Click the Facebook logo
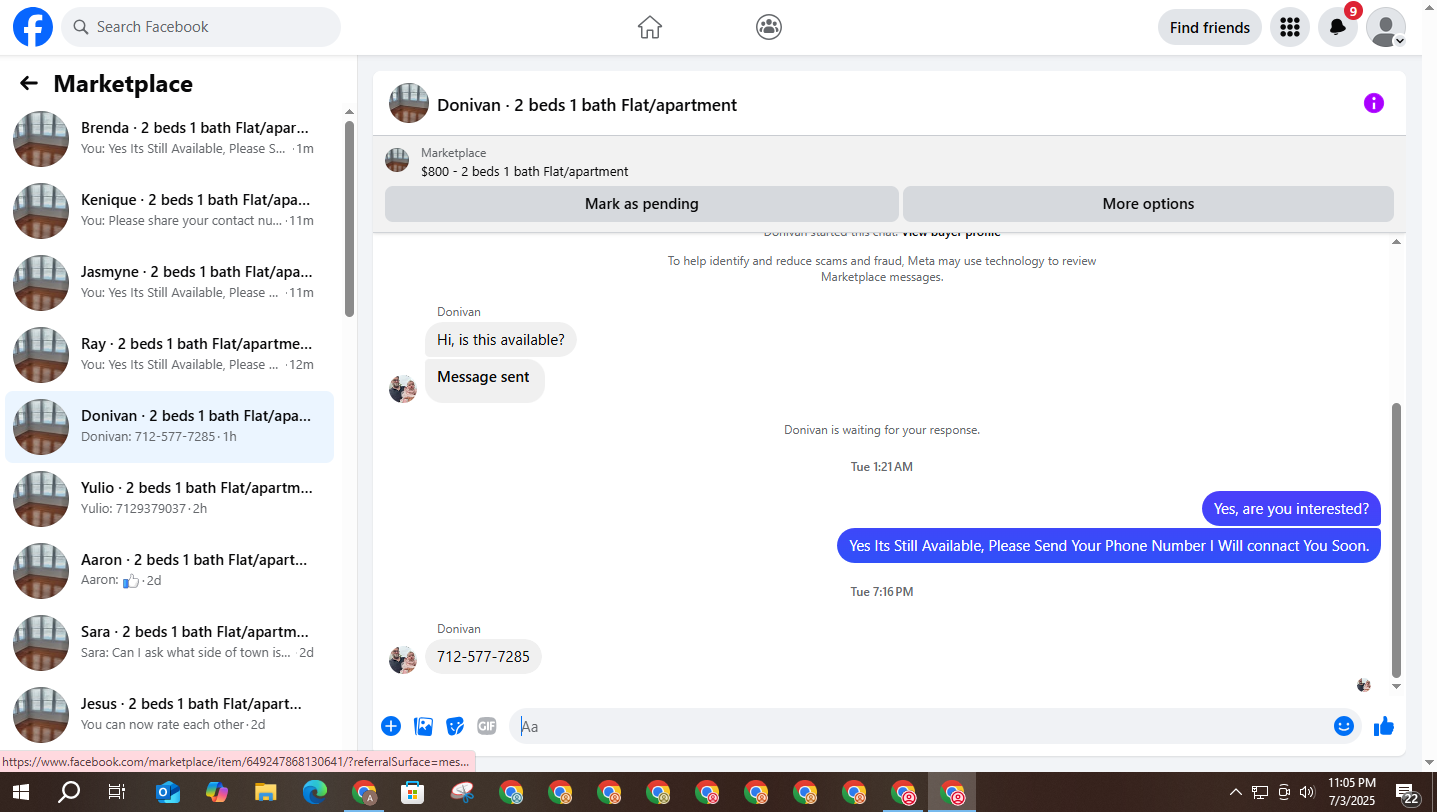Screen dimensions: 1437x812 click(33, 27)
